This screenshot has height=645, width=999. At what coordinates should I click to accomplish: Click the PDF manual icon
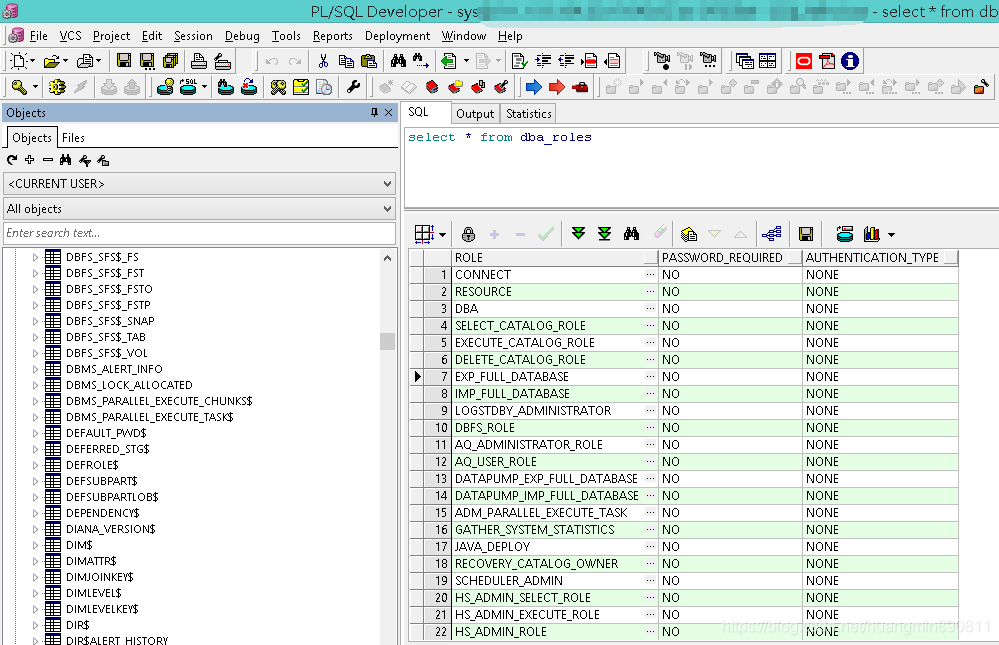tap(827, 61)
